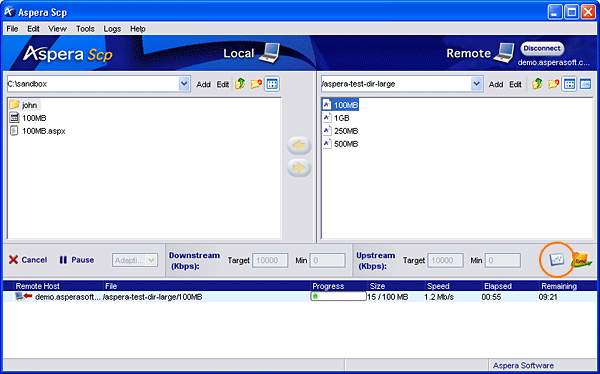The height and width of the screenshot is (374, 600).
Task: Click the Aspera title bar app icon
Action: [x=10, y=12]
